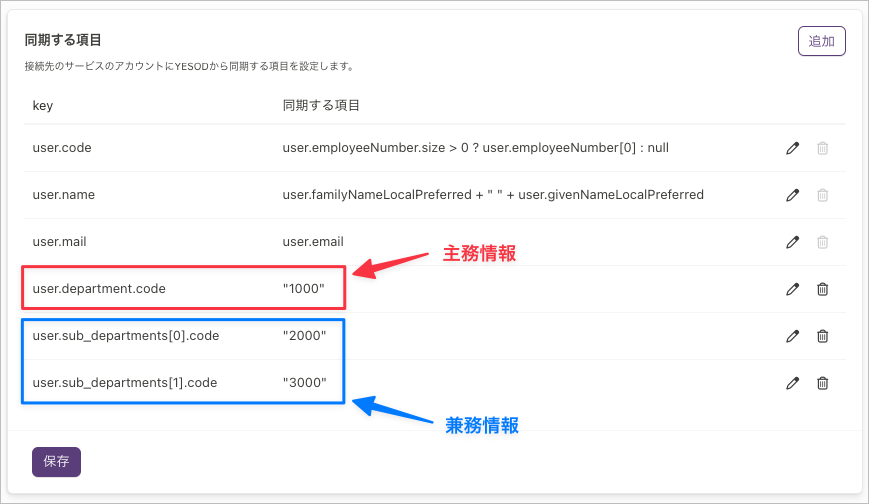Click the description text mentioning YESOD
This screenshot has width=869, height=504.
point(190,67)
